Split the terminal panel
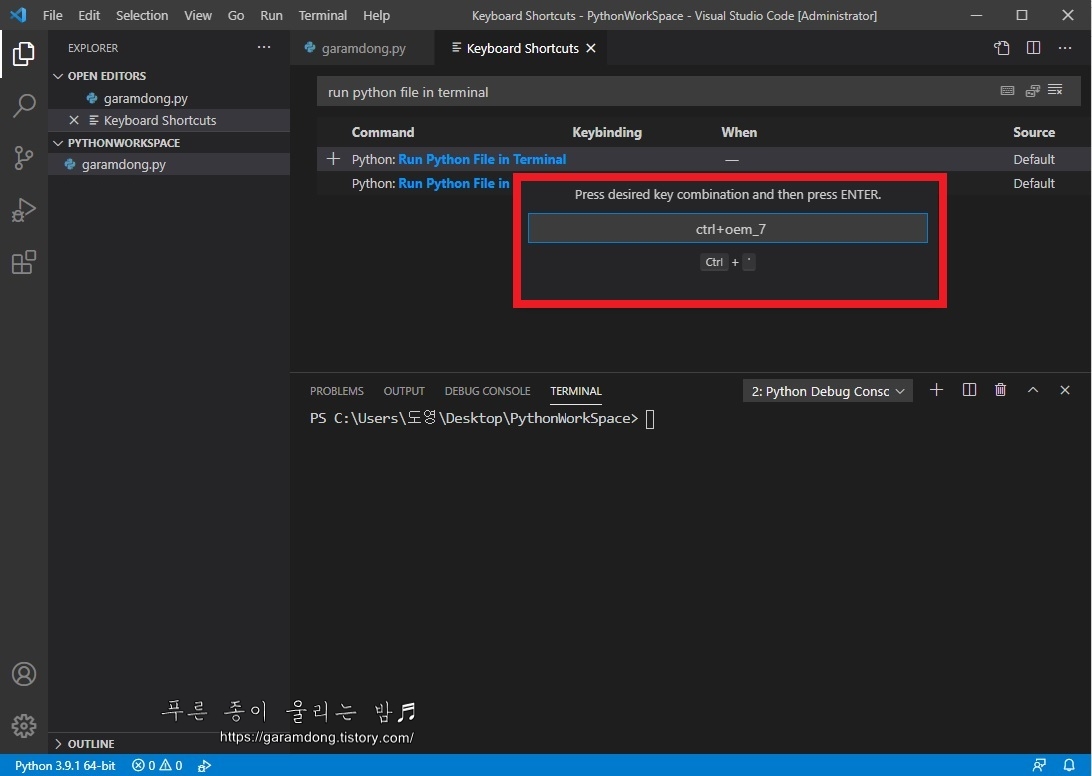 coord(969,390)
